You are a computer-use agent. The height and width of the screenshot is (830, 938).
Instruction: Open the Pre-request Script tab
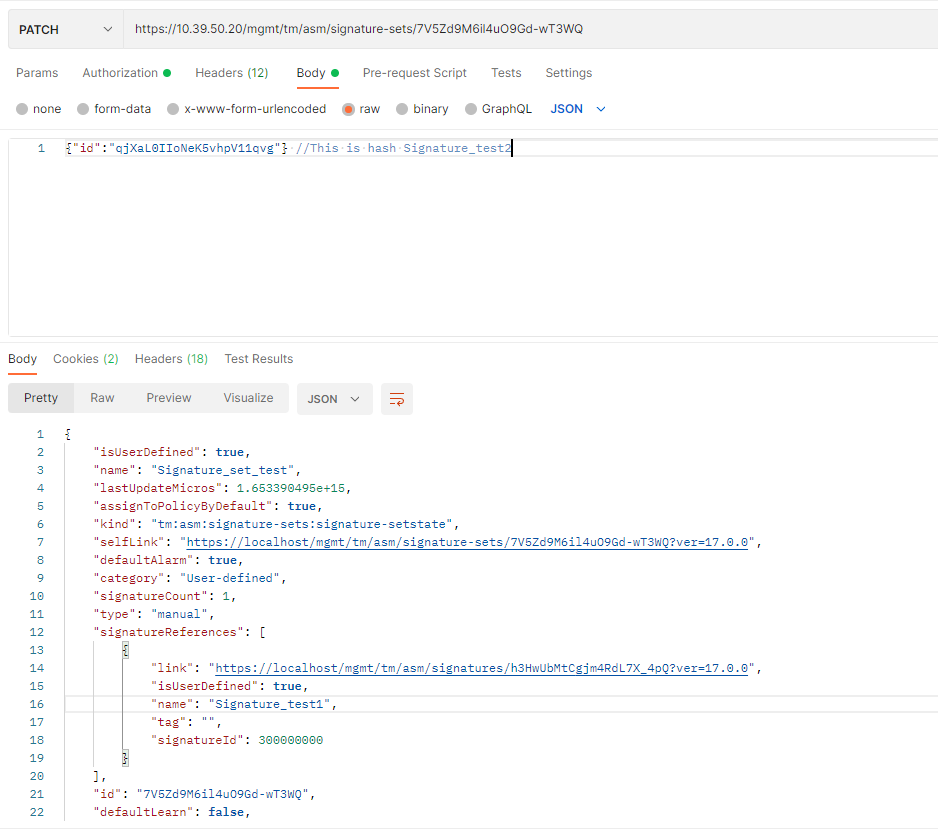[415, 73]
